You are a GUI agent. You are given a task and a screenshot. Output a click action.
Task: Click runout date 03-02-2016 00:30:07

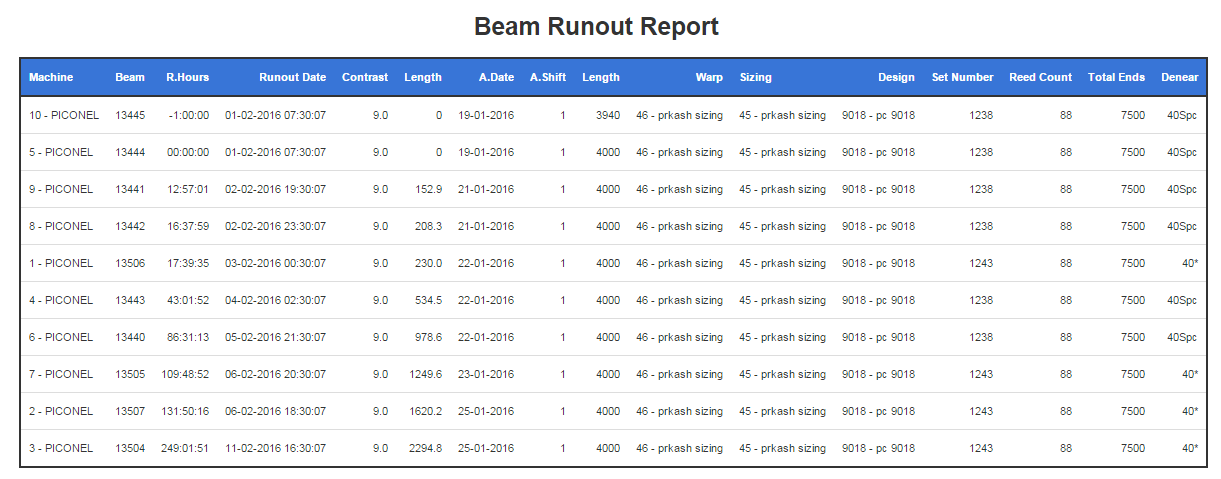pyautogui.click(x=275, y=263)
